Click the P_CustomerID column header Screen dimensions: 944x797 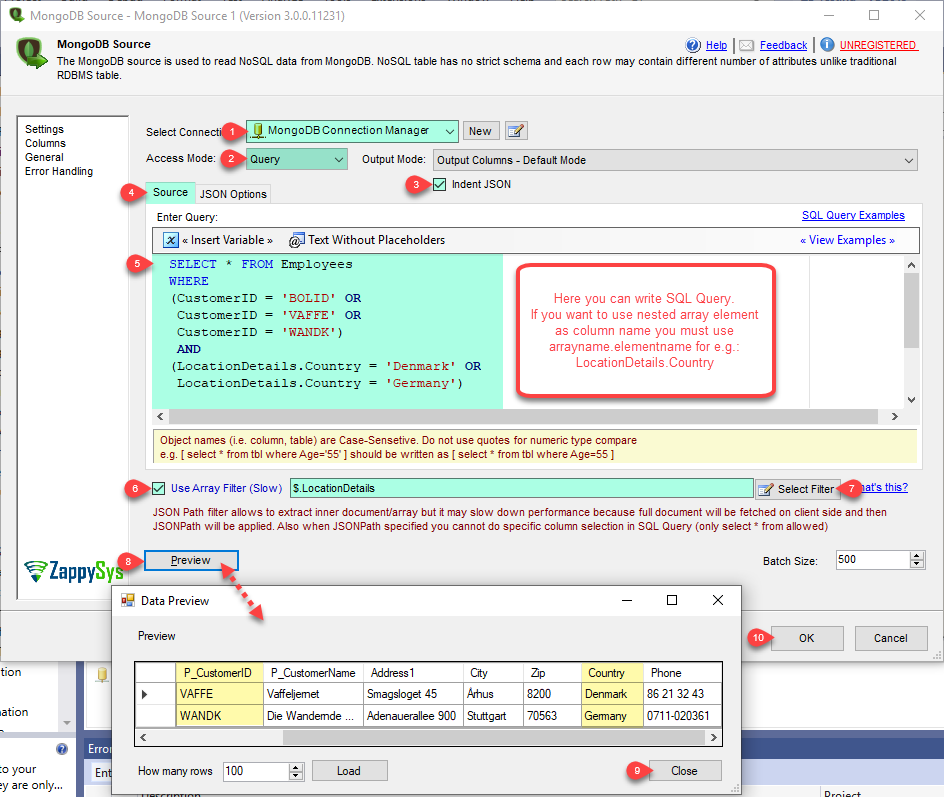[x=219, y=673]
